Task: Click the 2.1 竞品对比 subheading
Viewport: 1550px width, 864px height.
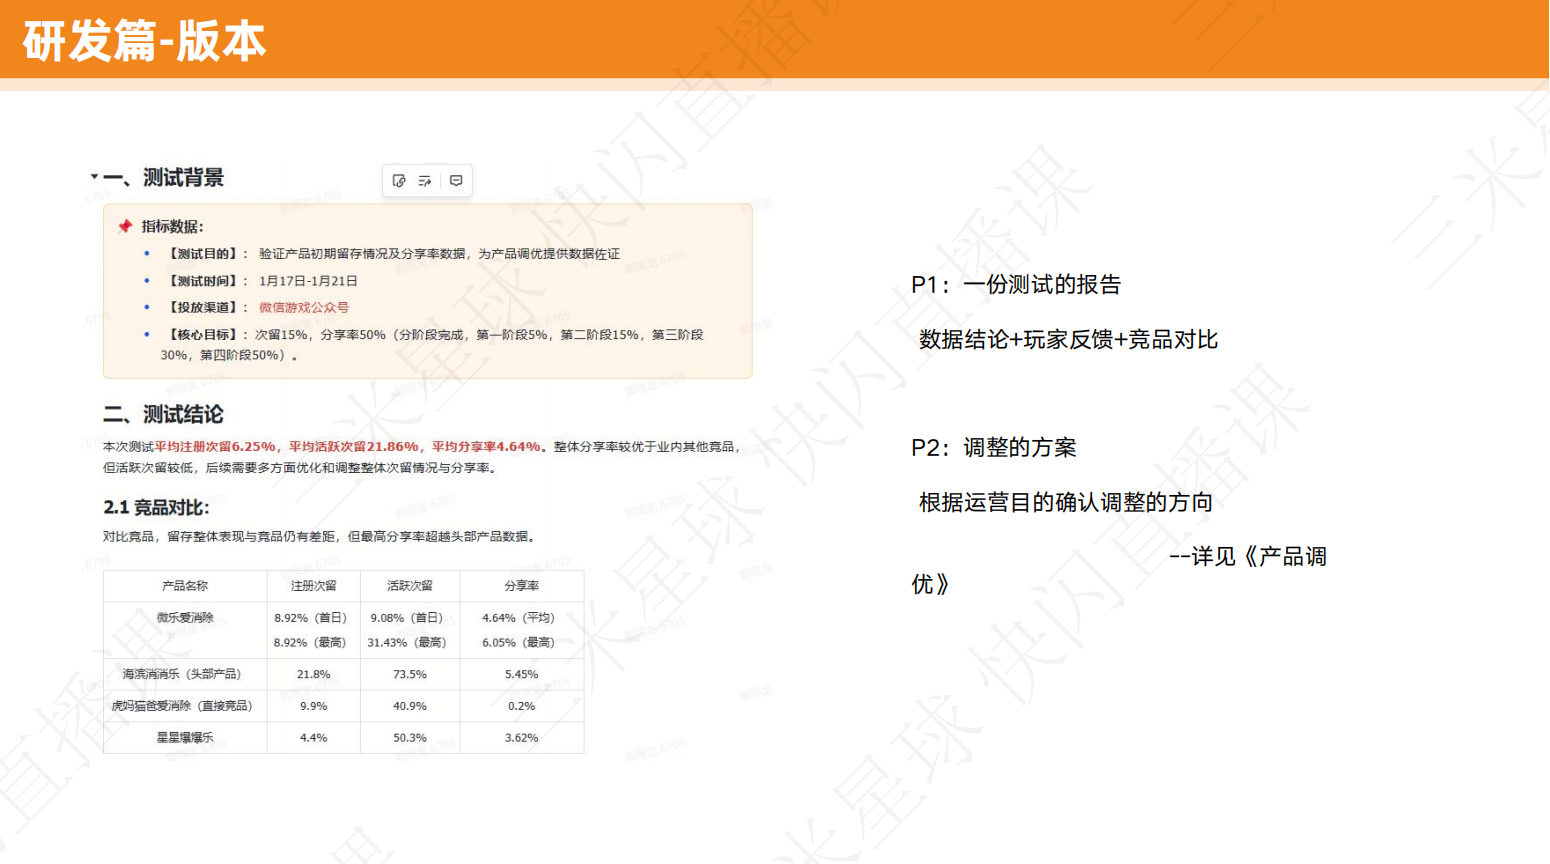Action: 156,508
